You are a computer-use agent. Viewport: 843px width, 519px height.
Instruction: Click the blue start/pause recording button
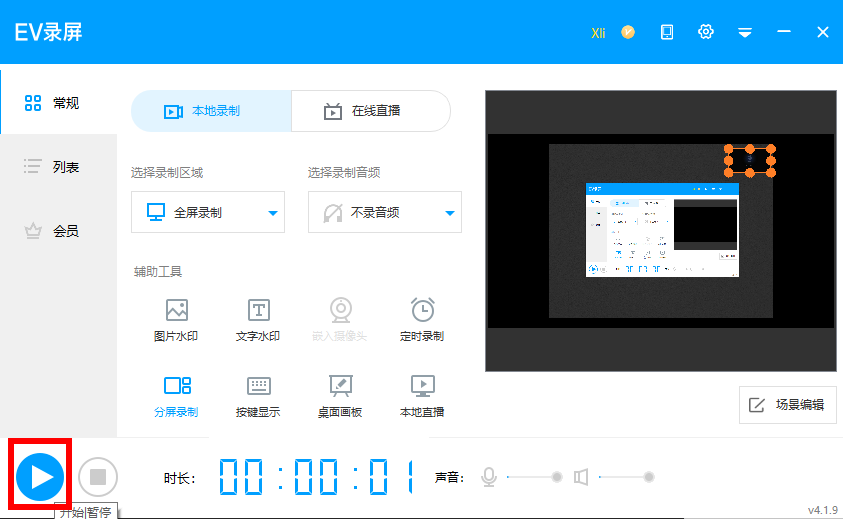pyautogui.click(x=40, y=477)
